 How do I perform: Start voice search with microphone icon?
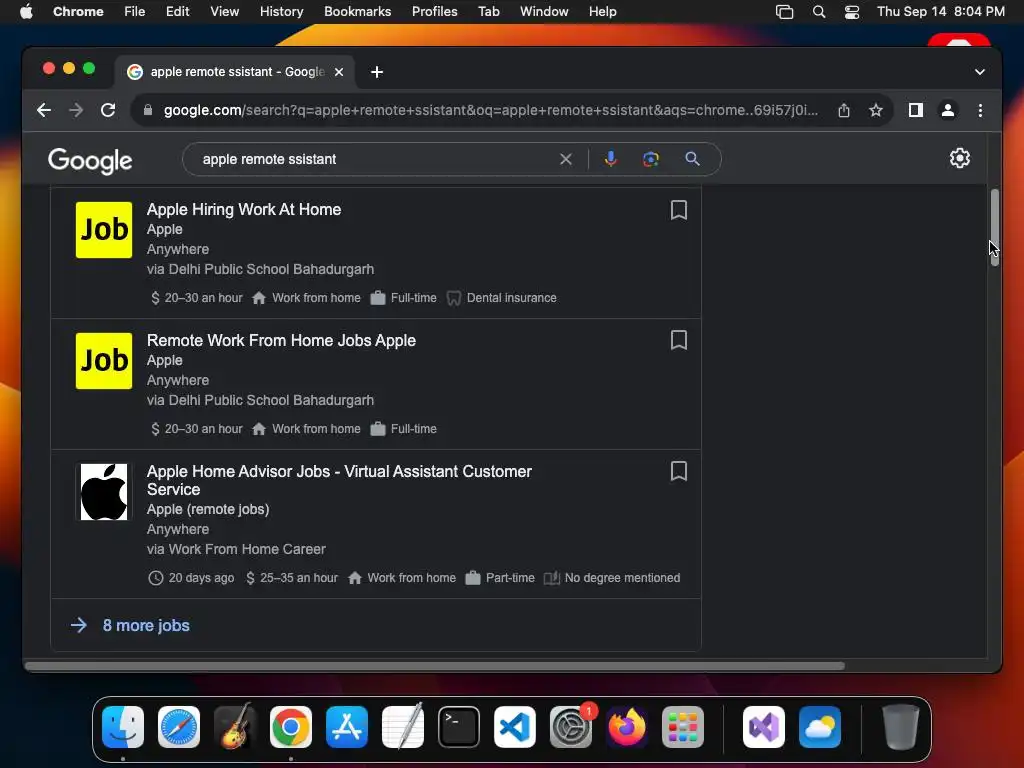click(x=611, y=159)
